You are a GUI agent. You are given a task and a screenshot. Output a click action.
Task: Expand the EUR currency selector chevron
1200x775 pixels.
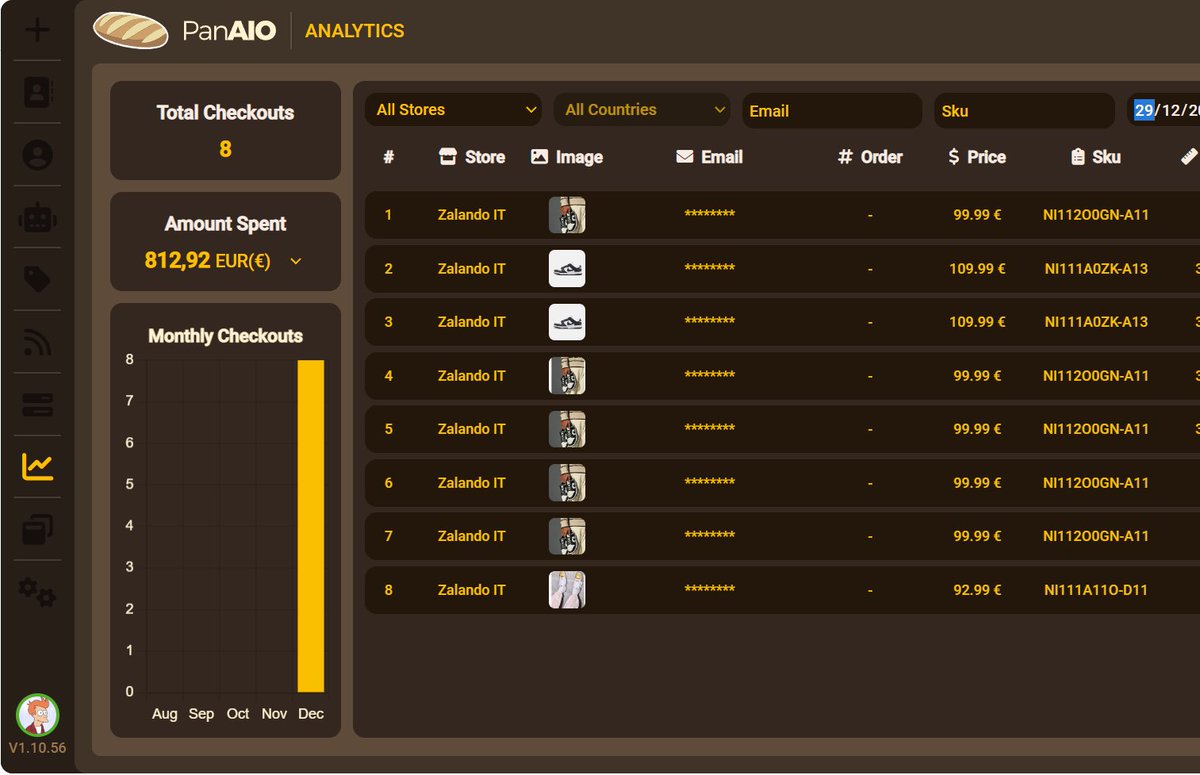(x=295, y=261)
